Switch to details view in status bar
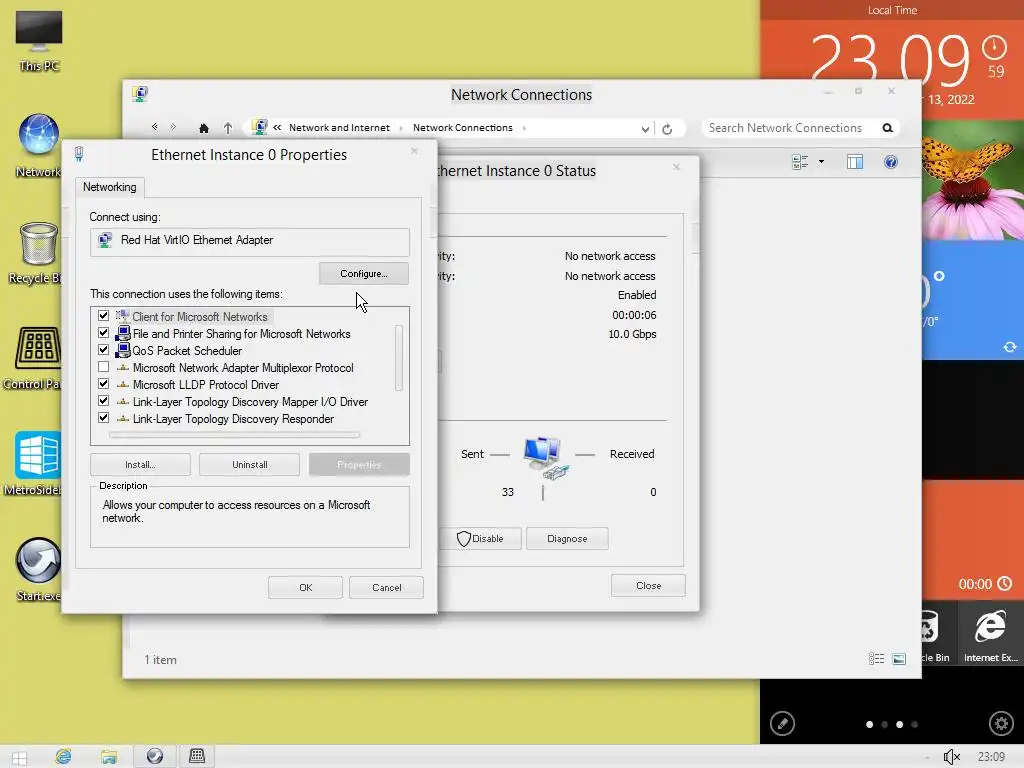Viewport: 1024px width, 768px height. (x=876, y=659)
